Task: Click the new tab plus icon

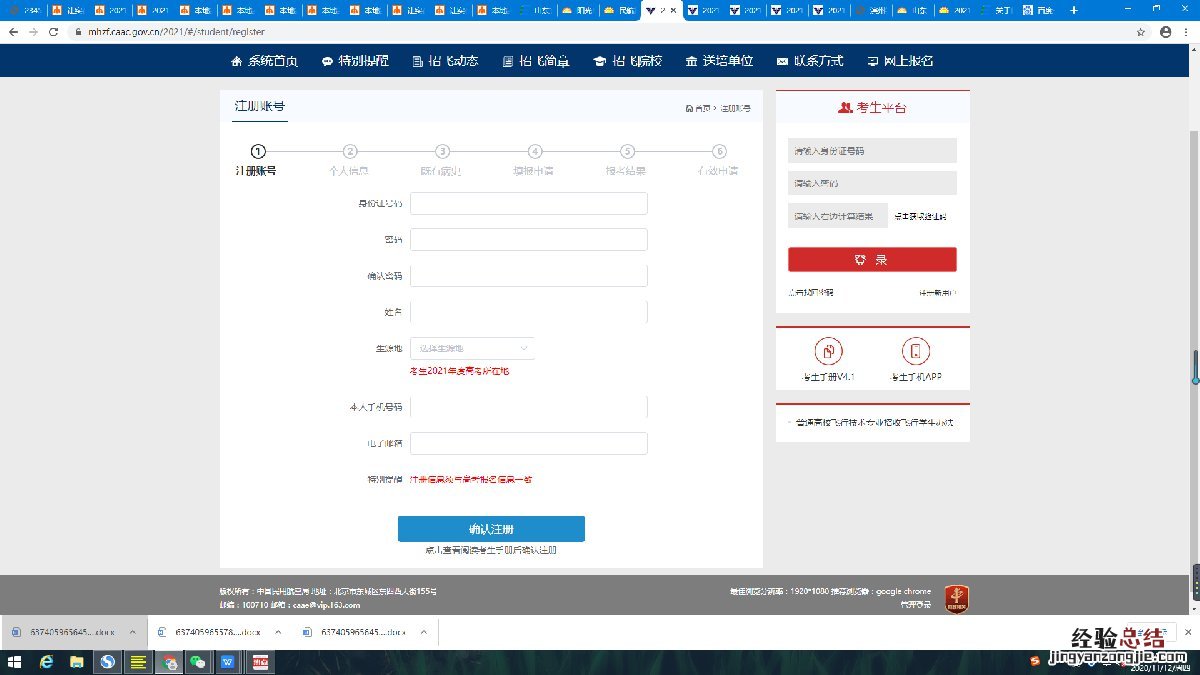Action: click(1074, 10)
